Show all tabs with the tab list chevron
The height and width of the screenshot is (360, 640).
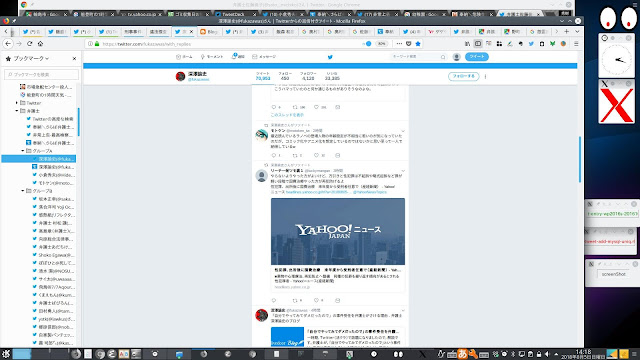[x=577, y=31]
